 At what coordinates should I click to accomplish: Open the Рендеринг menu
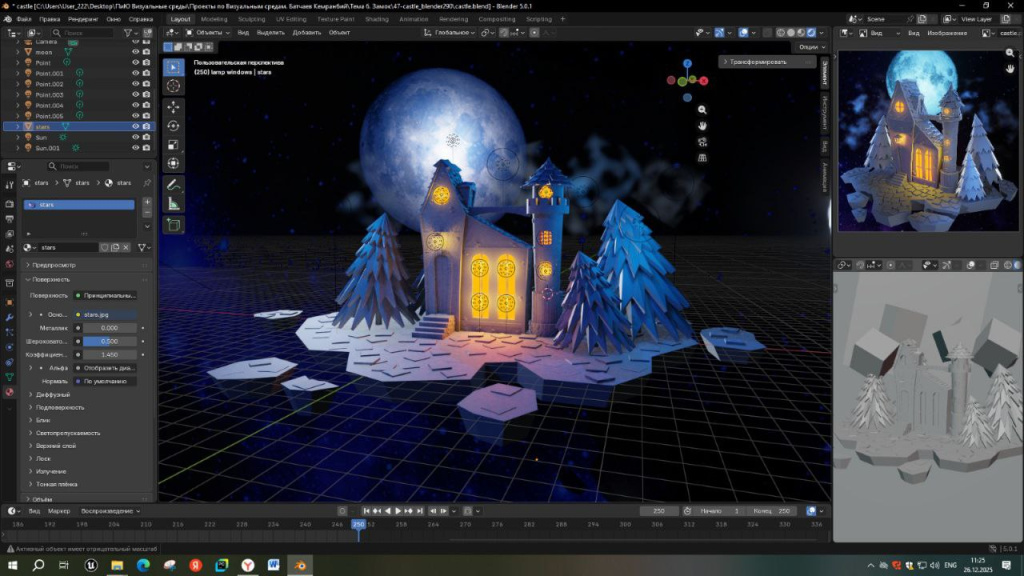(82, 19)
